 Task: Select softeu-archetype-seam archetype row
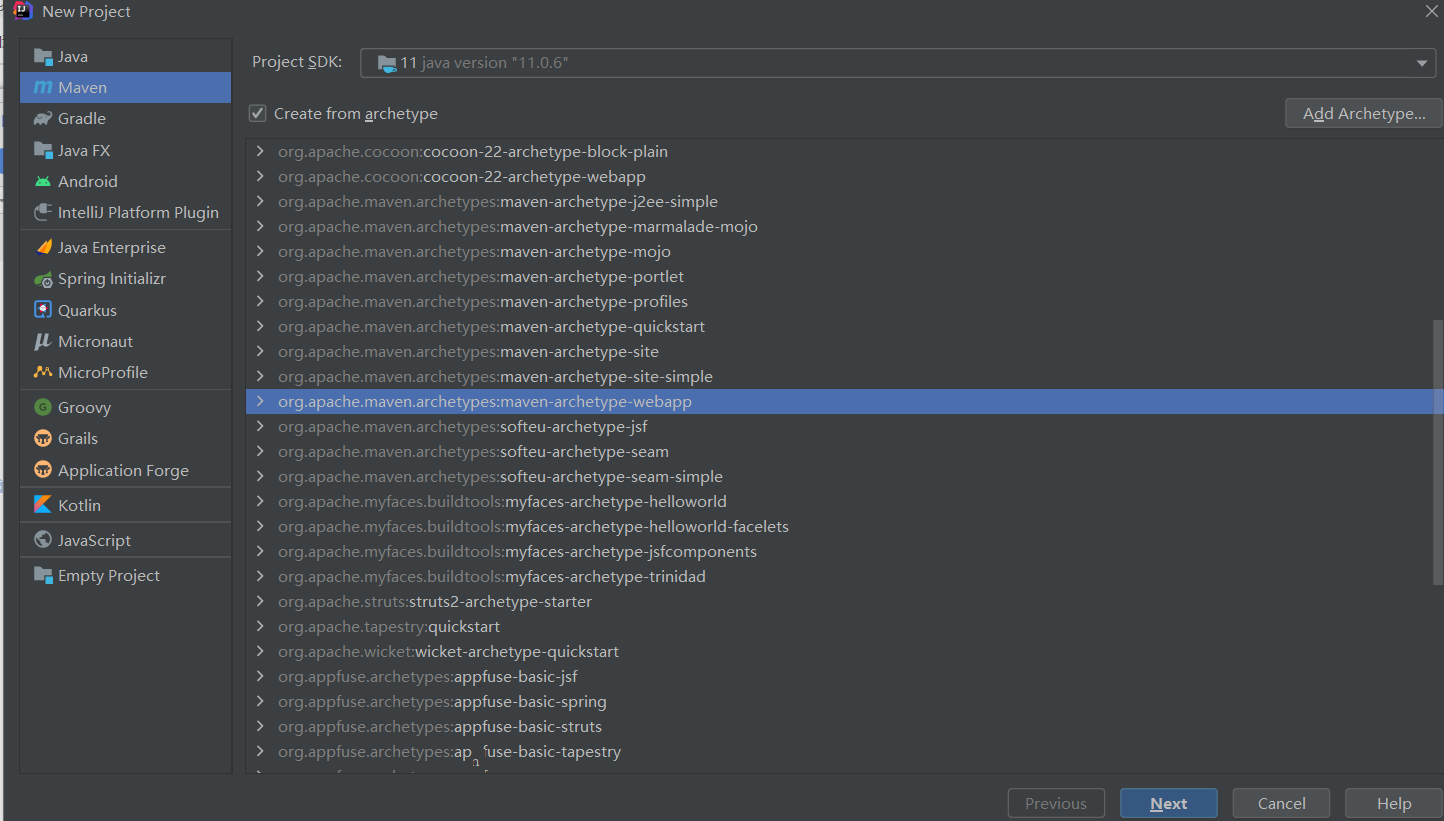(x=839, y=452)
